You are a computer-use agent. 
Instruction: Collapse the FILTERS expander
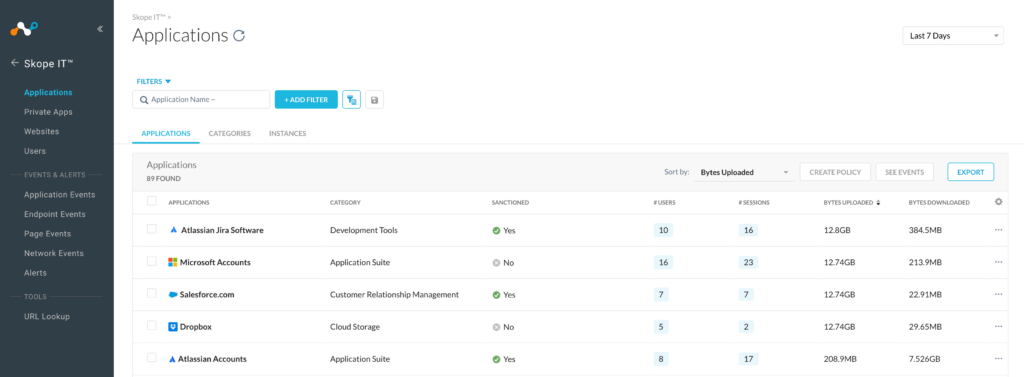[153, 82]
